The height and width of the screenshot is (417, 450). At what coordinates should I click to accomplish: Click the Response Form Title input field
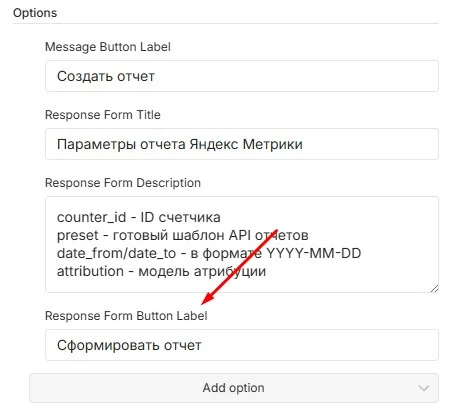click(242, 144)
